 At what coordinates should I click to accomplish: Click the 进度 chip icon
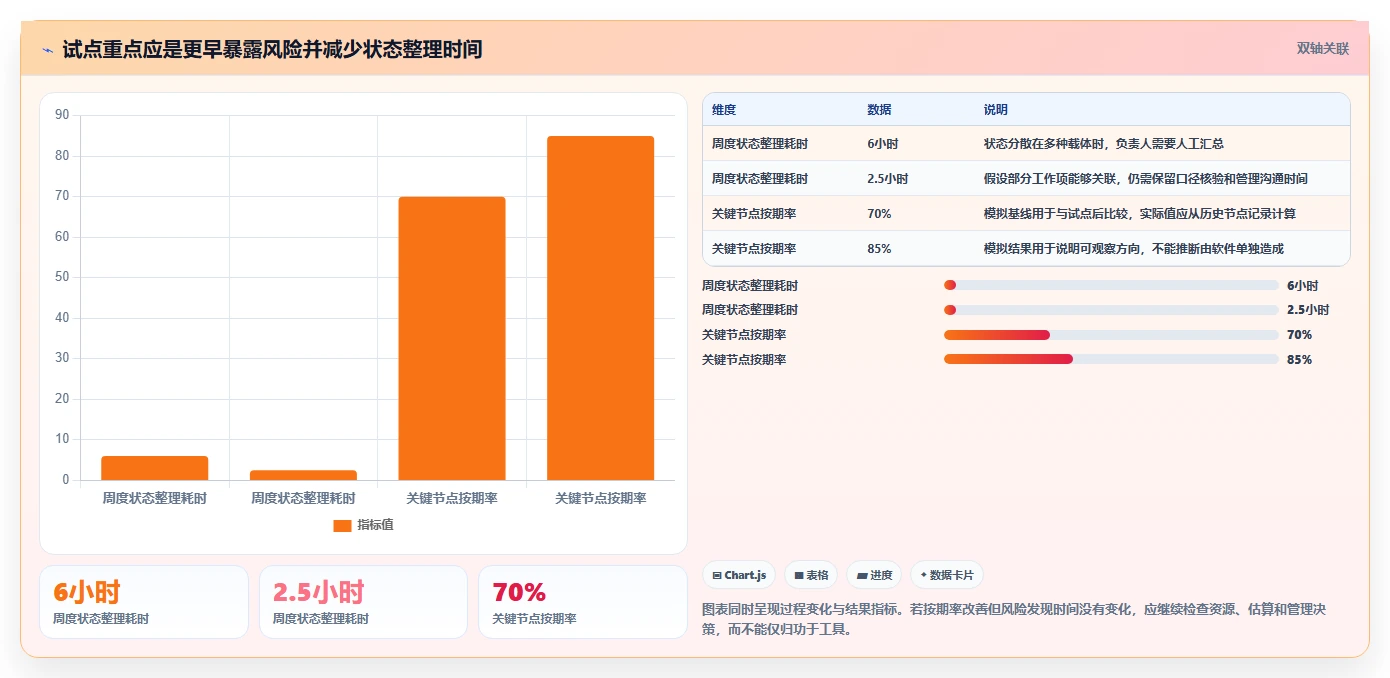(x=862, y=576)
